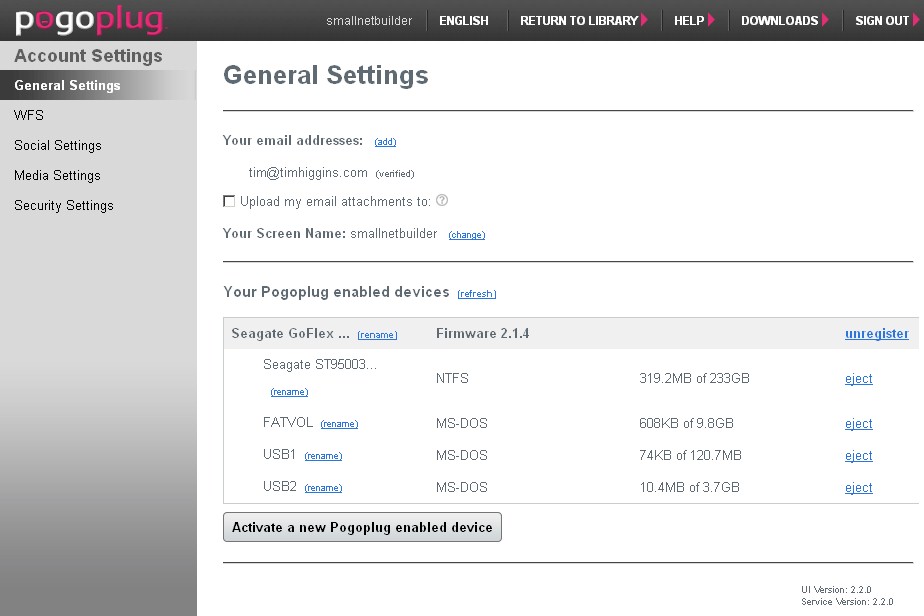Screen dimensions: 924x616
Task: Eject the USB2 drive
Action: click(859, 487)
